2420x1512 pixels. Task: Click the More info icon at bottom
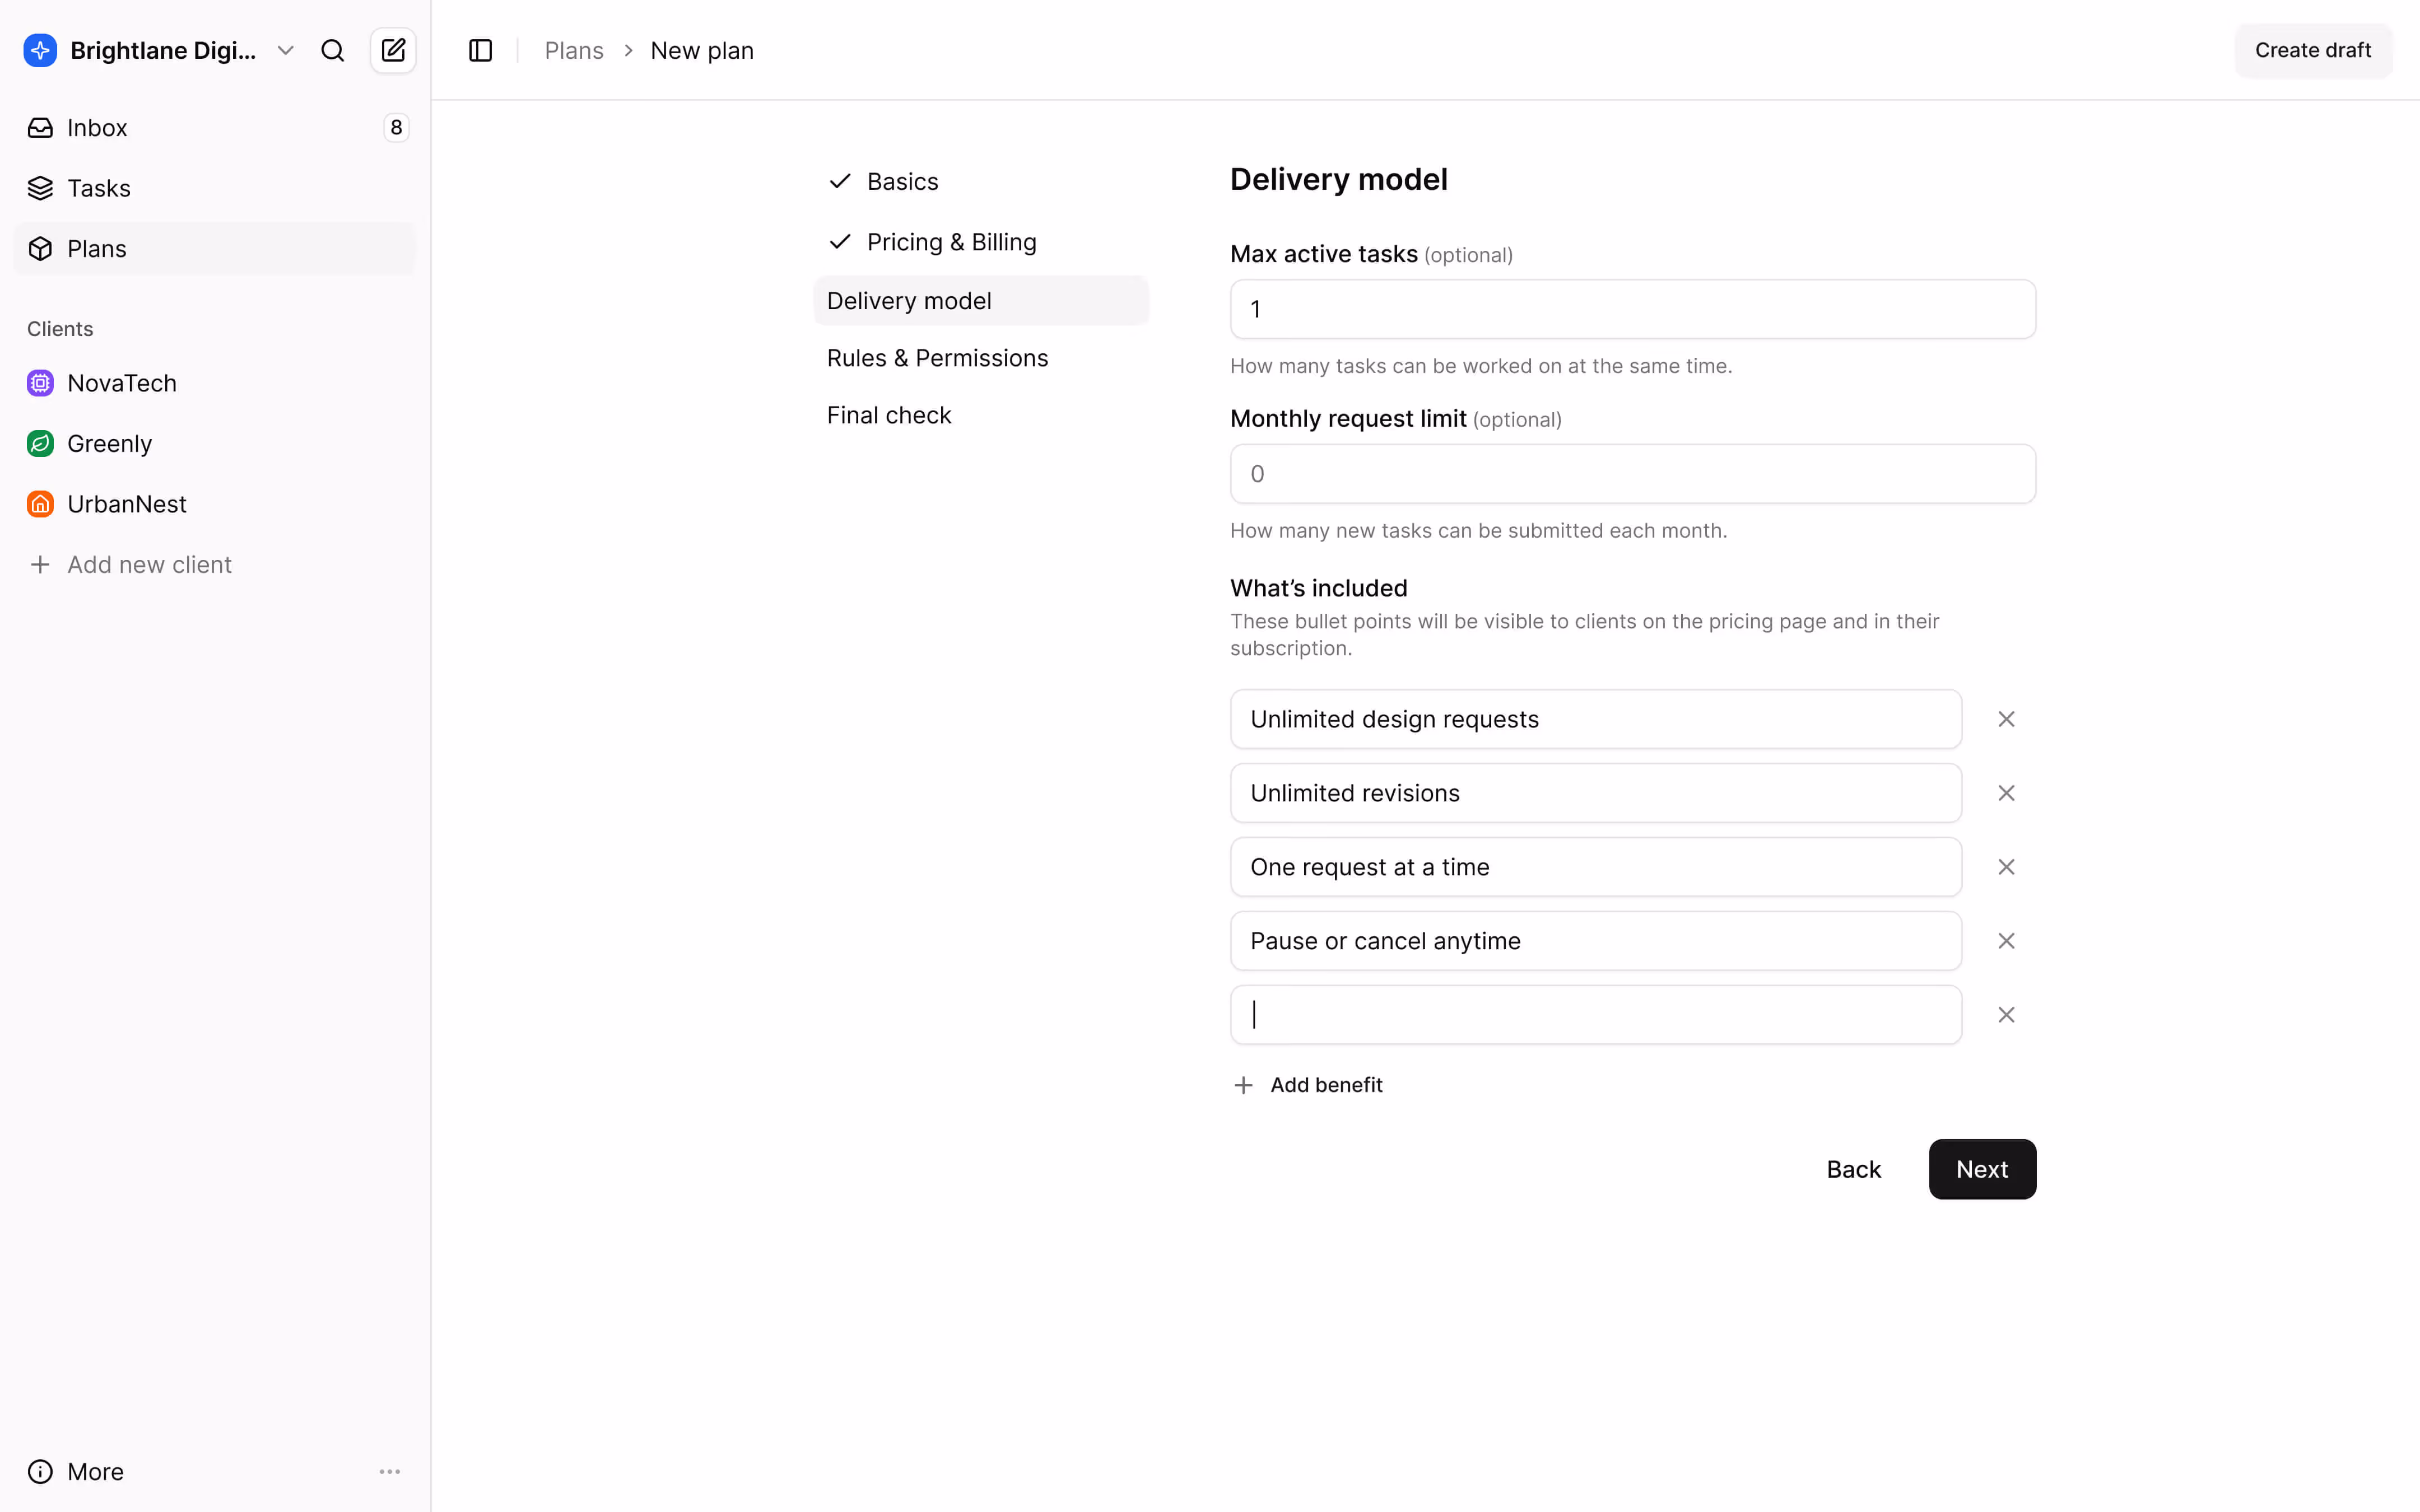40,1471
